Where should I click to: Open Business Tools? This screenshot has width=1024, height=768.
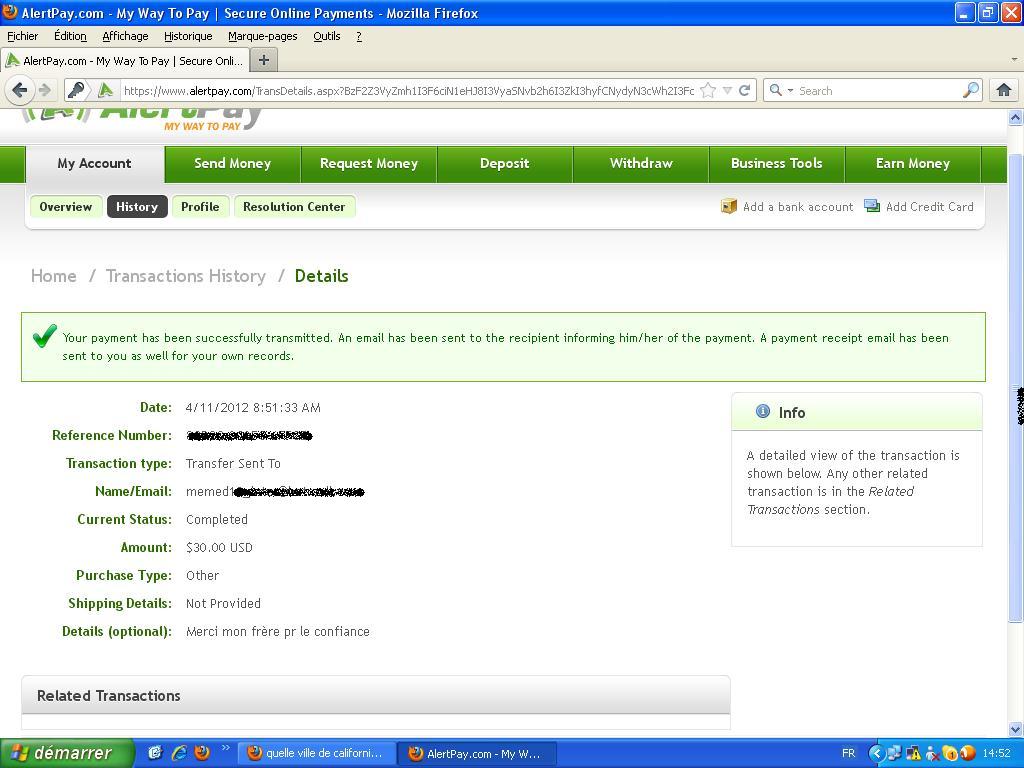(776, 163)
